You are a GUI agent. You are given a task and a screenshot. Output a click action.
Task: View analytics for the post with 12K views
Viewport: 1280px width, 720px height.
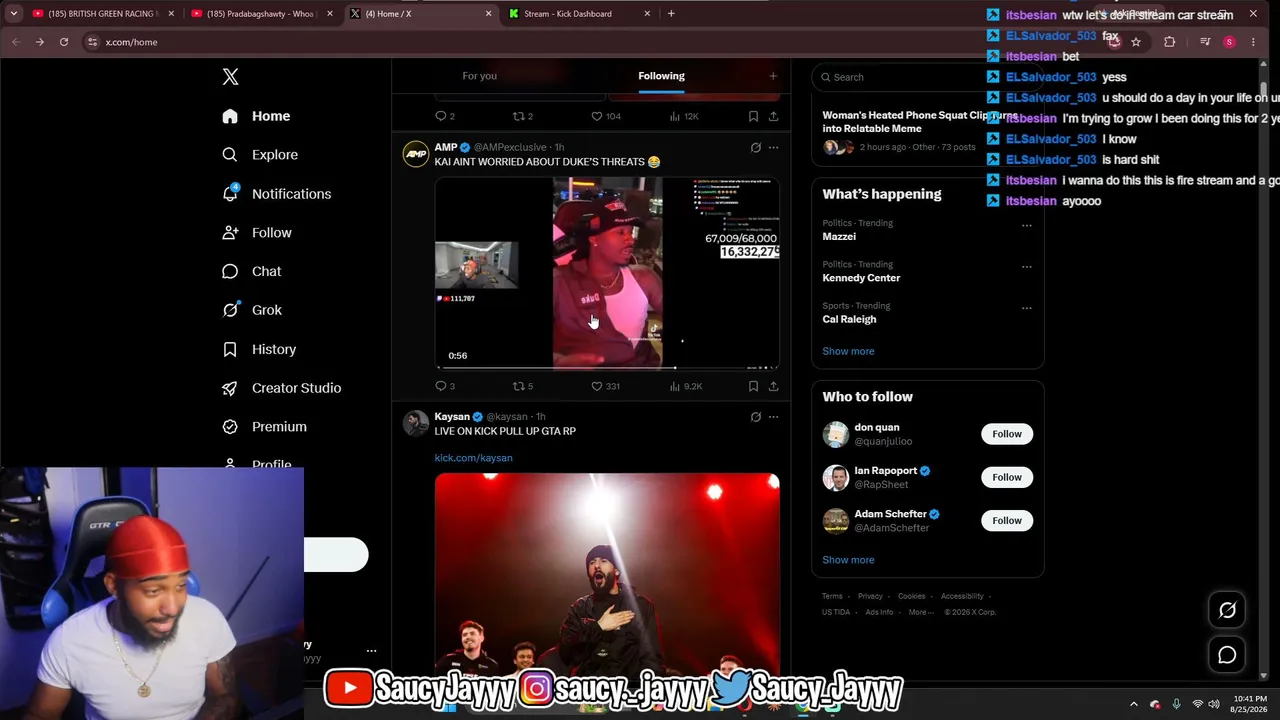tap(685, 116)
